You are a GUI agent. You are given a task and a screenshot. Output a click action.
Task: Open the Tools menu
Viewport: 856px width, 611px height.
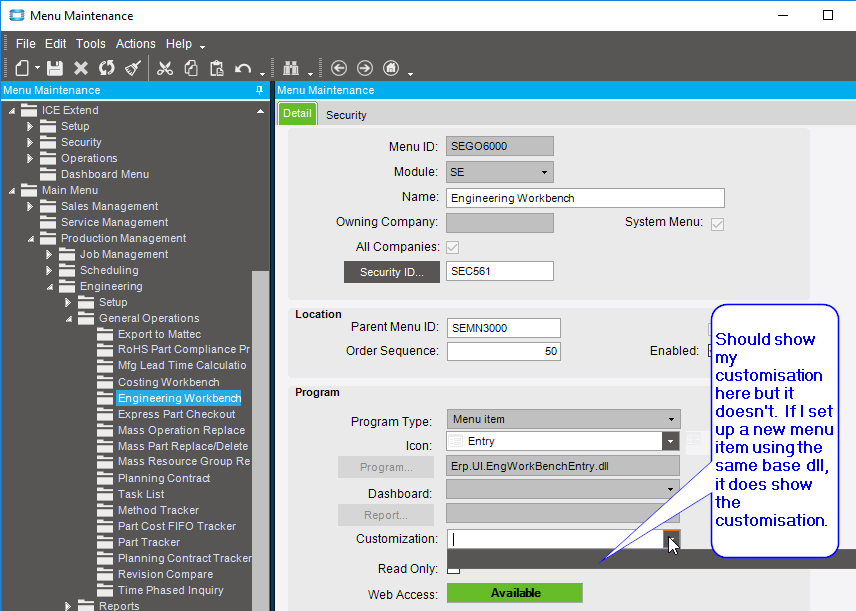click(x=91, y=43)
